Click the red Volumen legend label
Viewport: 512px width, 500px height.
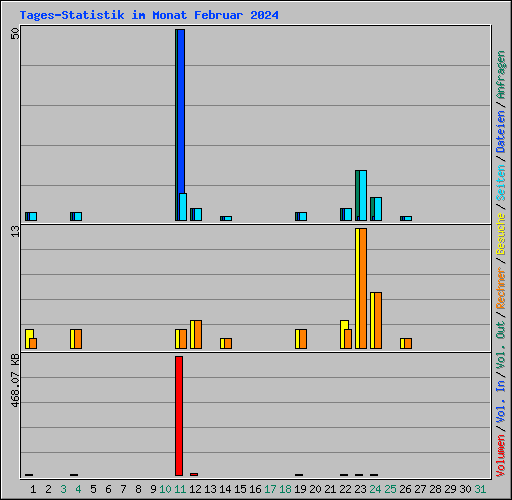tap(501, 455)
